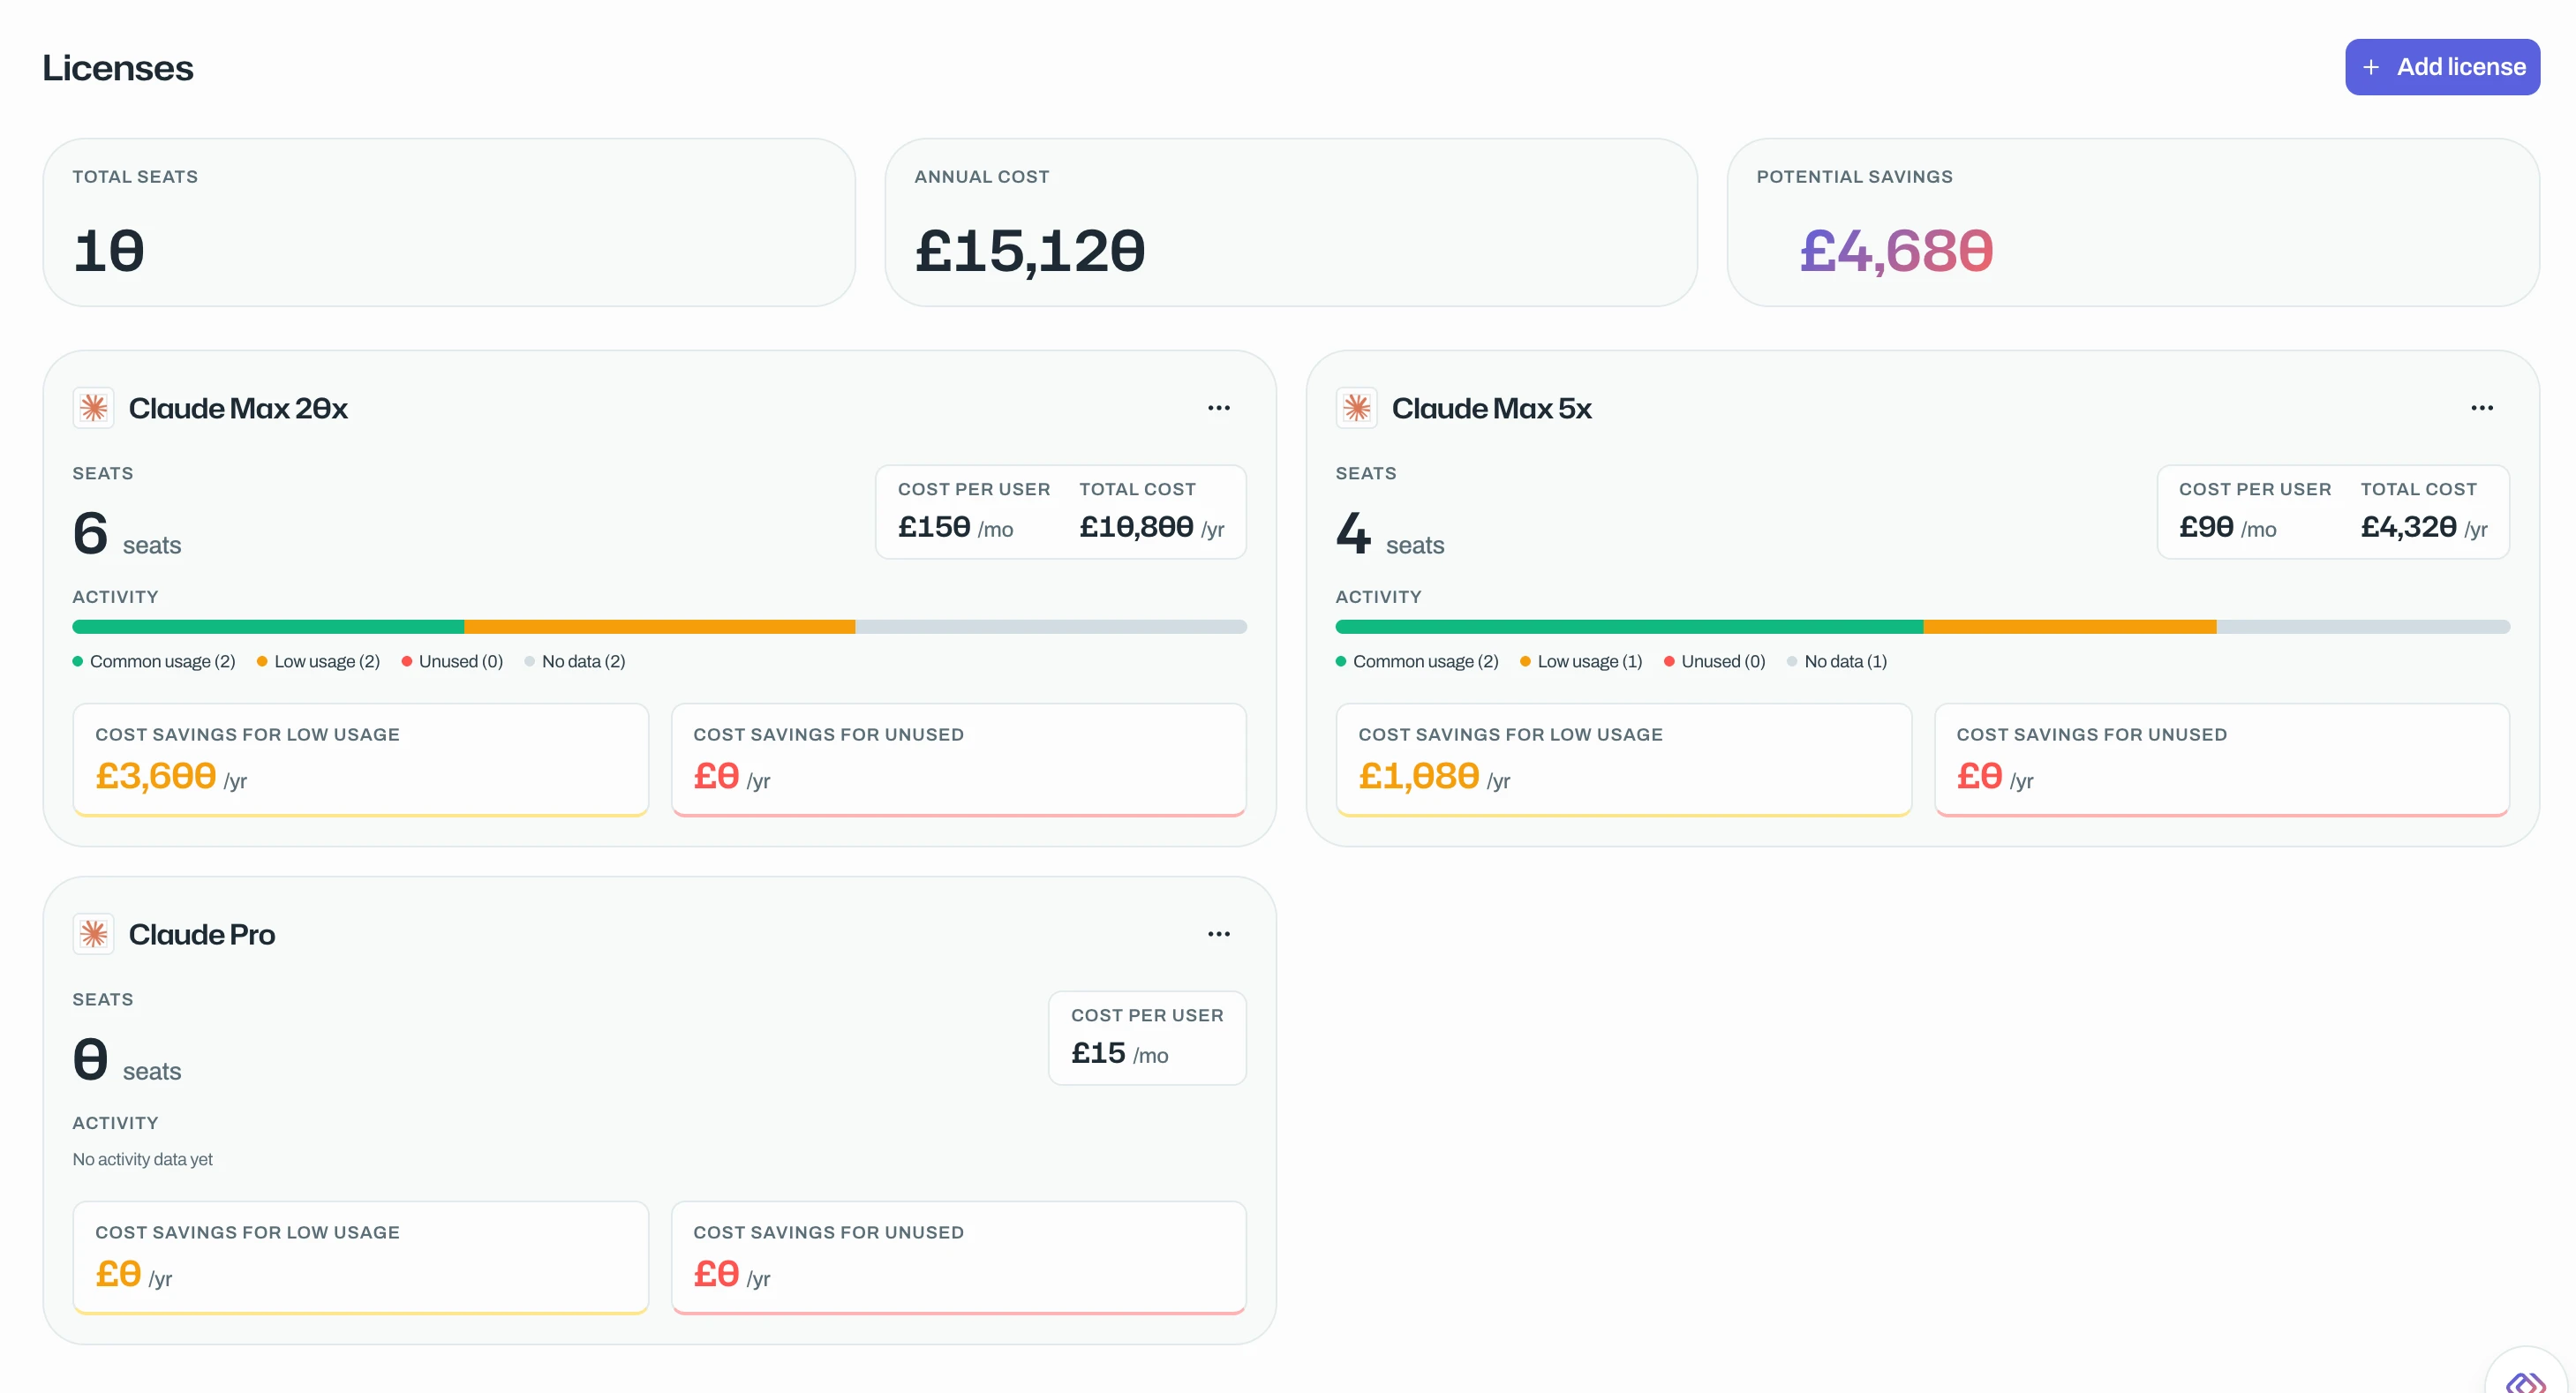Select the Potential Savings £4,680 card
2576x1393 pixels.
click(x=2132, y=222)
